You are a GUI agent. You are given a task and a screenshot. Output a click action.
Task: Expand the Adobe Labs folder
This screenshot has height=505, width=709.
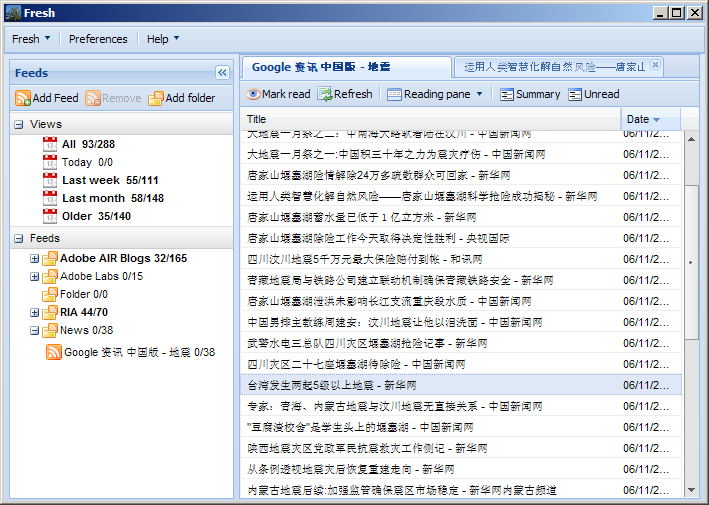34,276
